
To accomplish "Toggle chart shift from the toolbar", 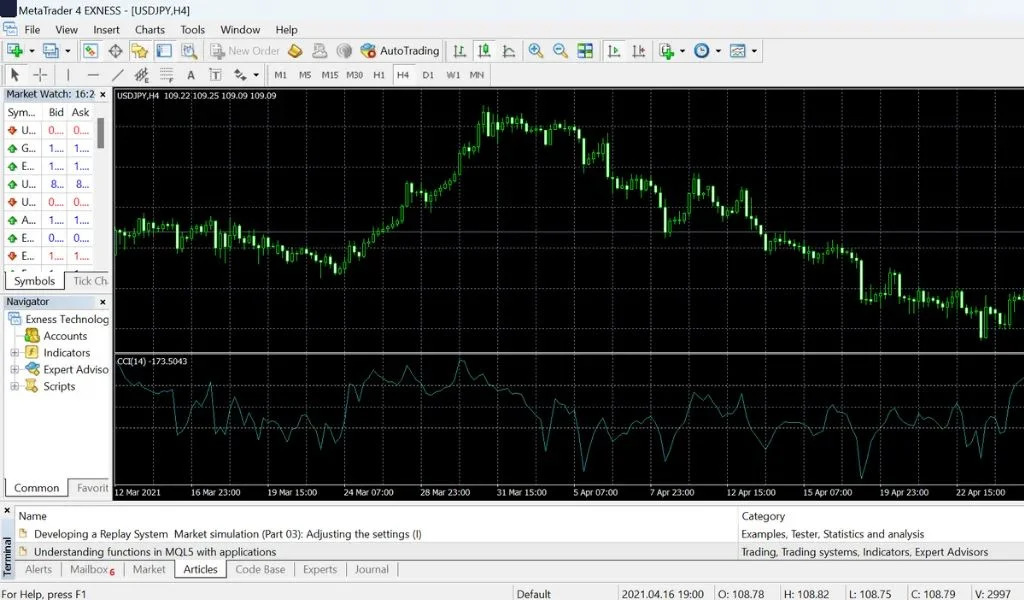I will [637, 50].
